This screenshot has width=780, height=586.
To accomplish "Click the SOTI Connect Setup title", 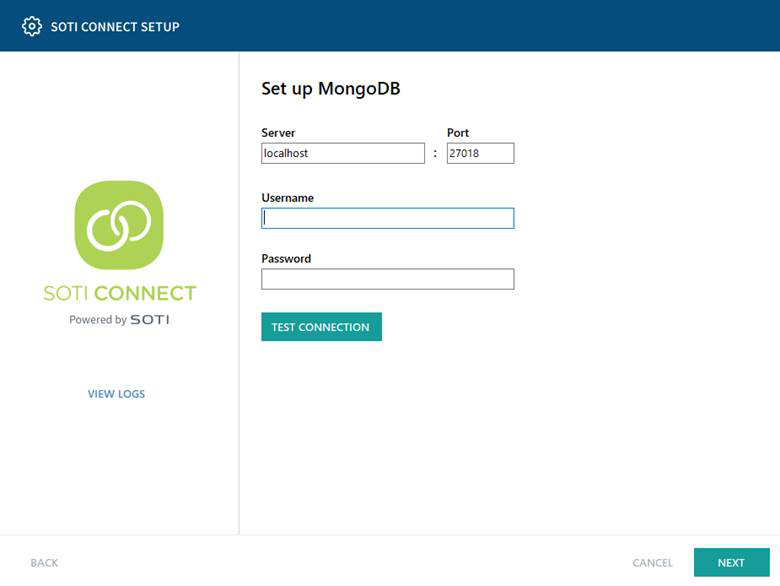I will 115,27.
